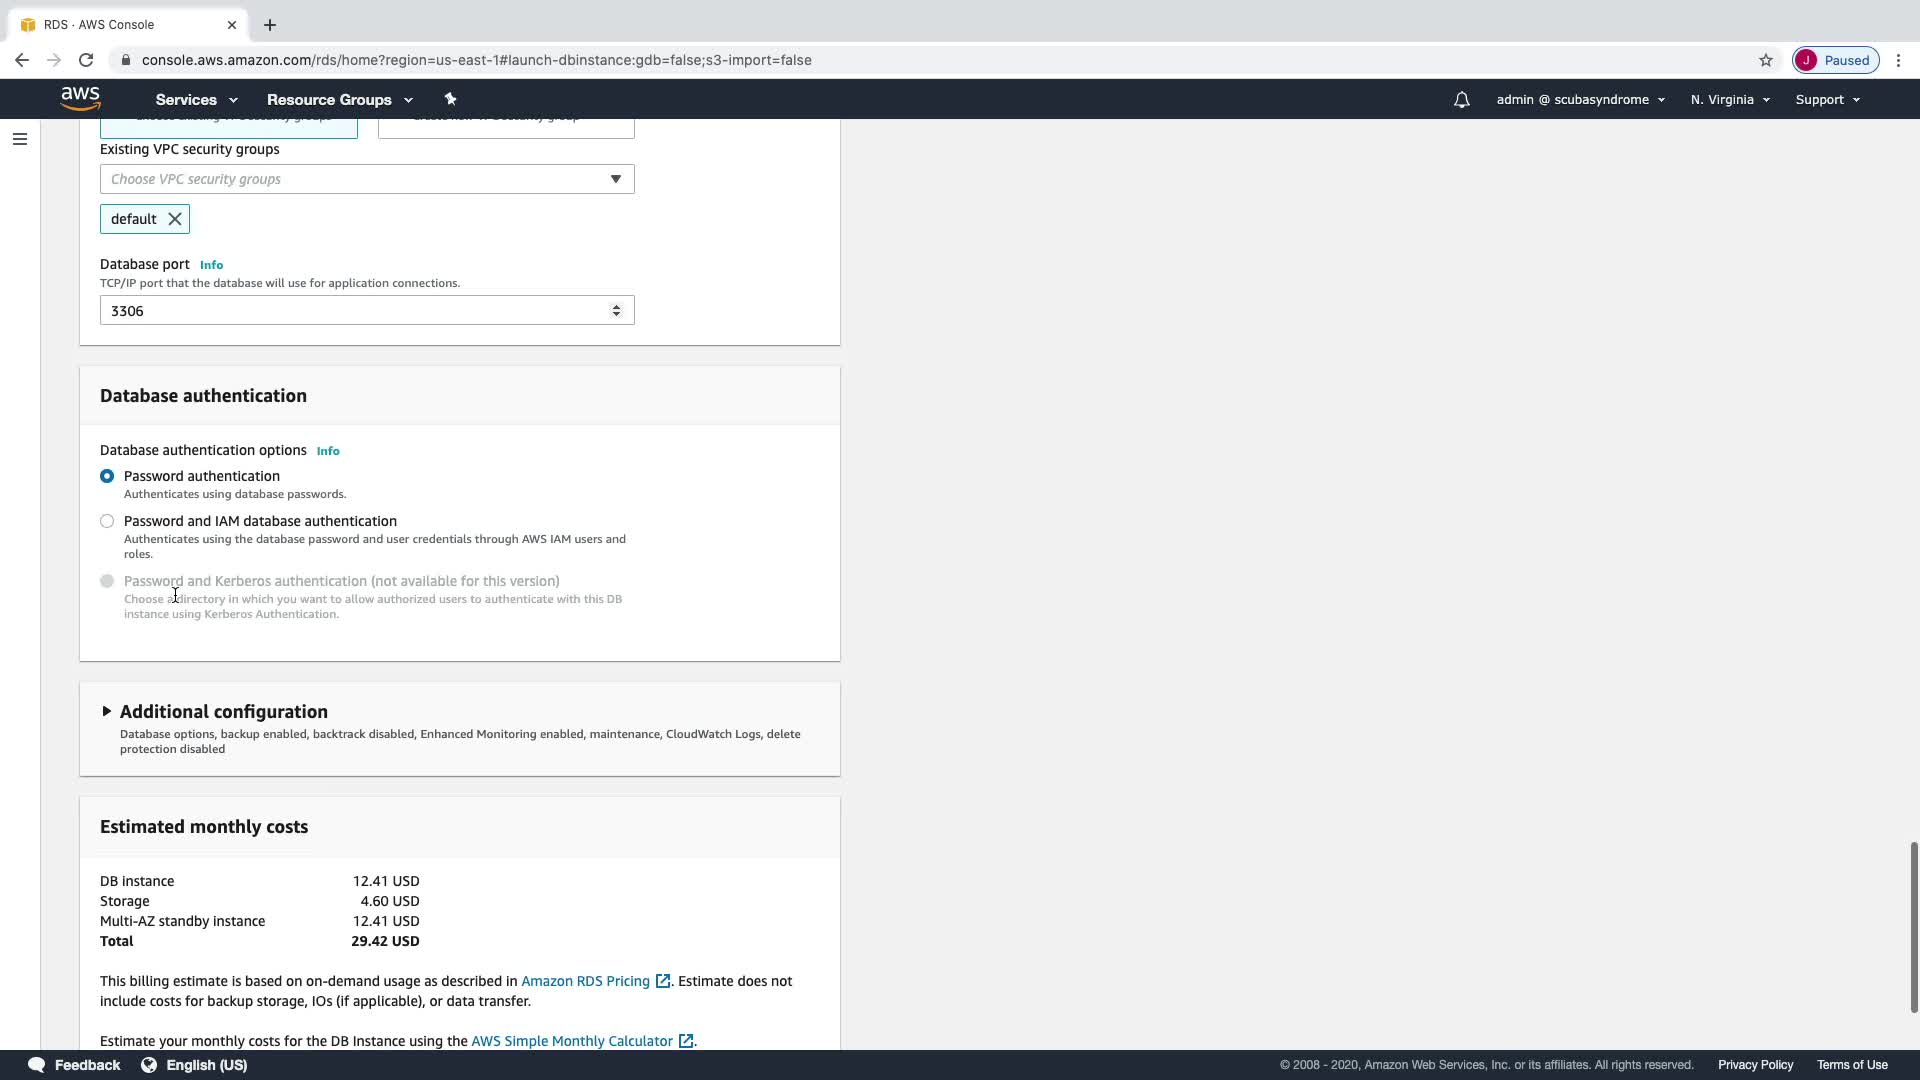Open a new browser tab
Viewport: 1920px width, 1080px height.
pos(270,25)
